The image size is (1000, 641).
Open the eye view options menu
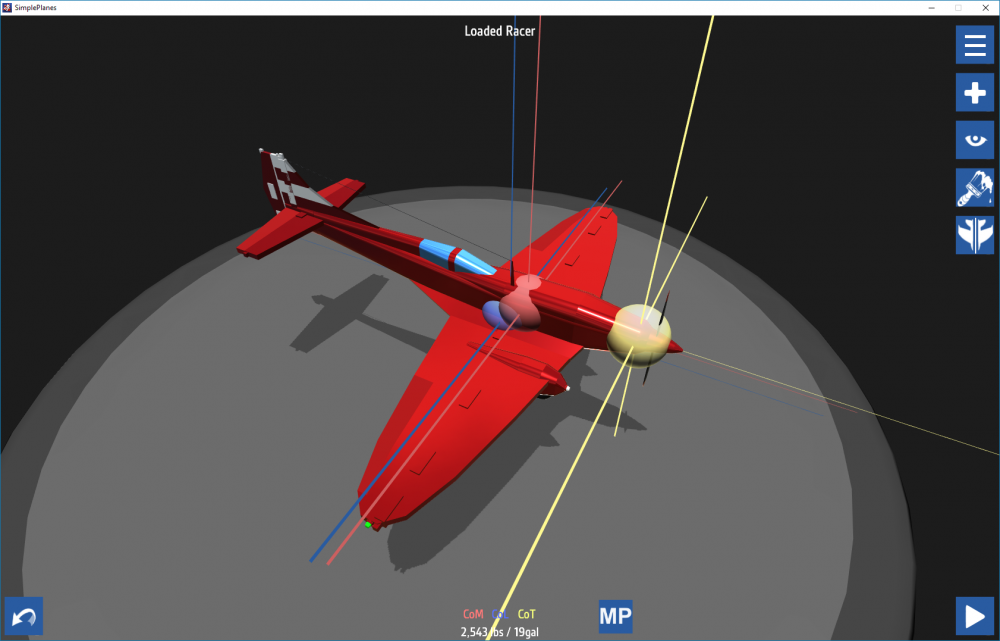pos(974,140)
